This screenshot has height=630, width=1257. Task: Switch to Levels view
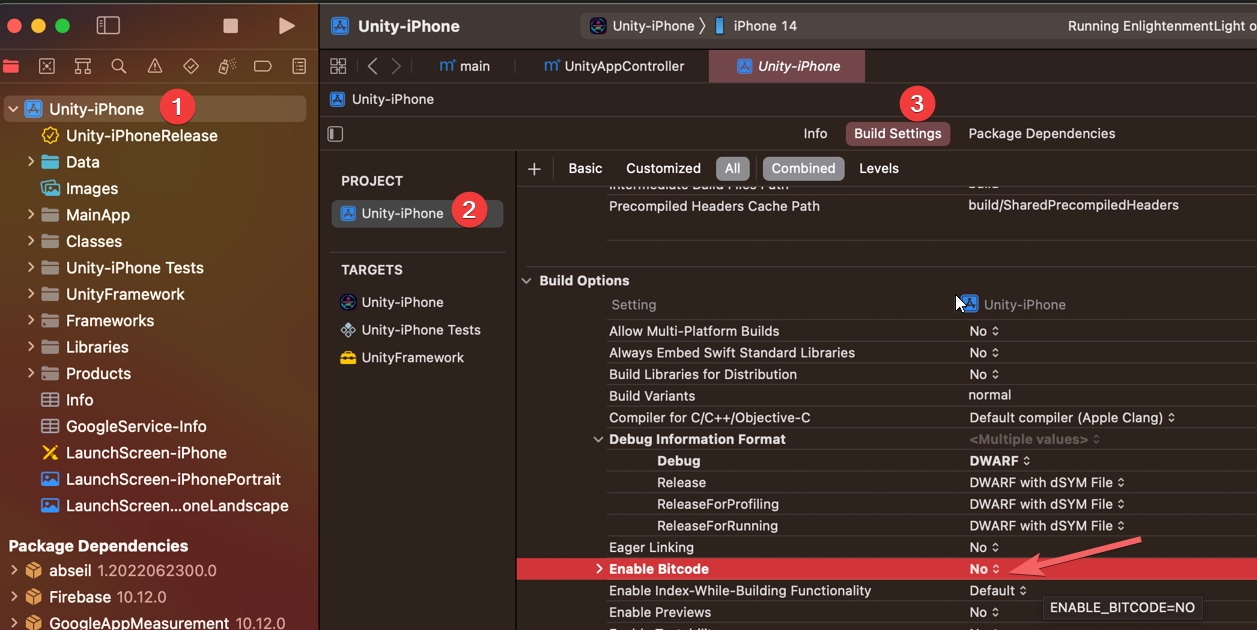[878, 169]
